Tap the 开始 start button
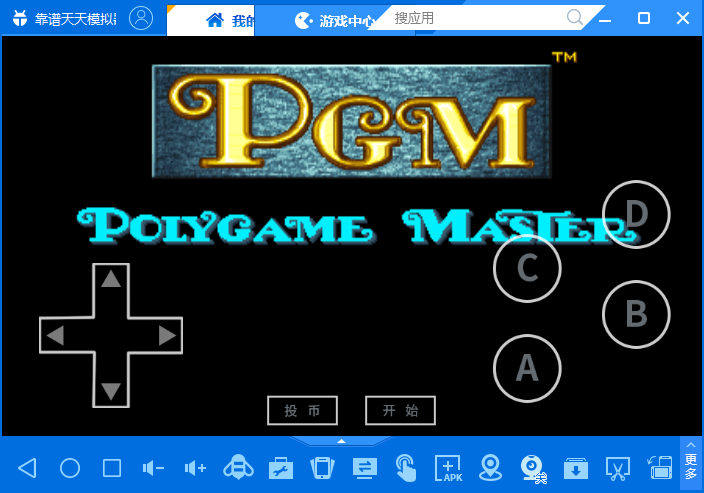 (x=400, y=410)
